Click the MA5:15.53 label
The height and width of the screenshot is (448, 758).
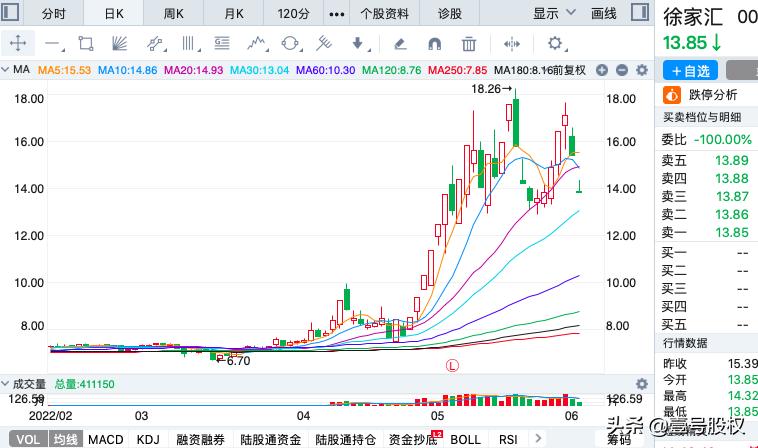tap(64, 71)
